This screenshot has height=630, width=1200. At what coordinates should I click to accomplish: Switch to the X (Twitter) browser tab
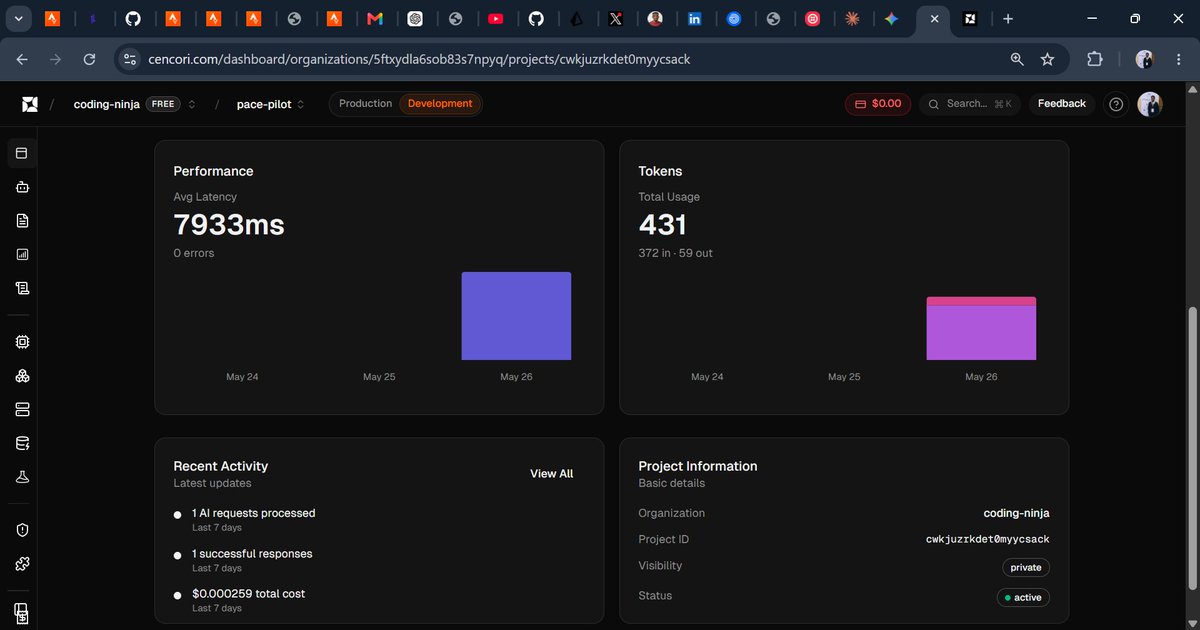[x=615, y=18]
